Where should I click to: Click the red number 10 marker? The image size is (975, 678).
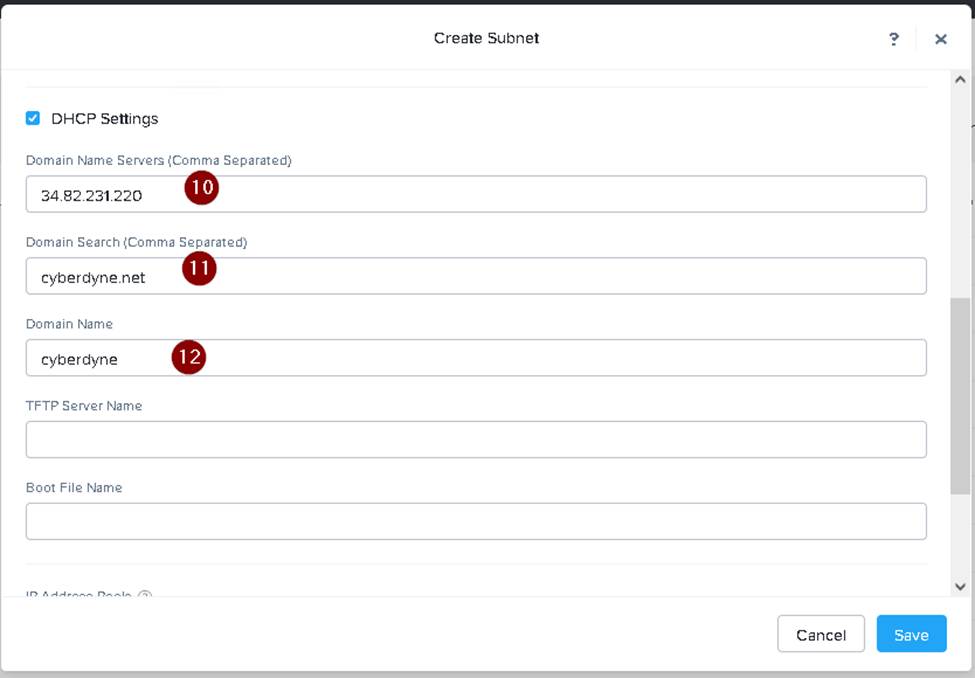coord(201,188)
